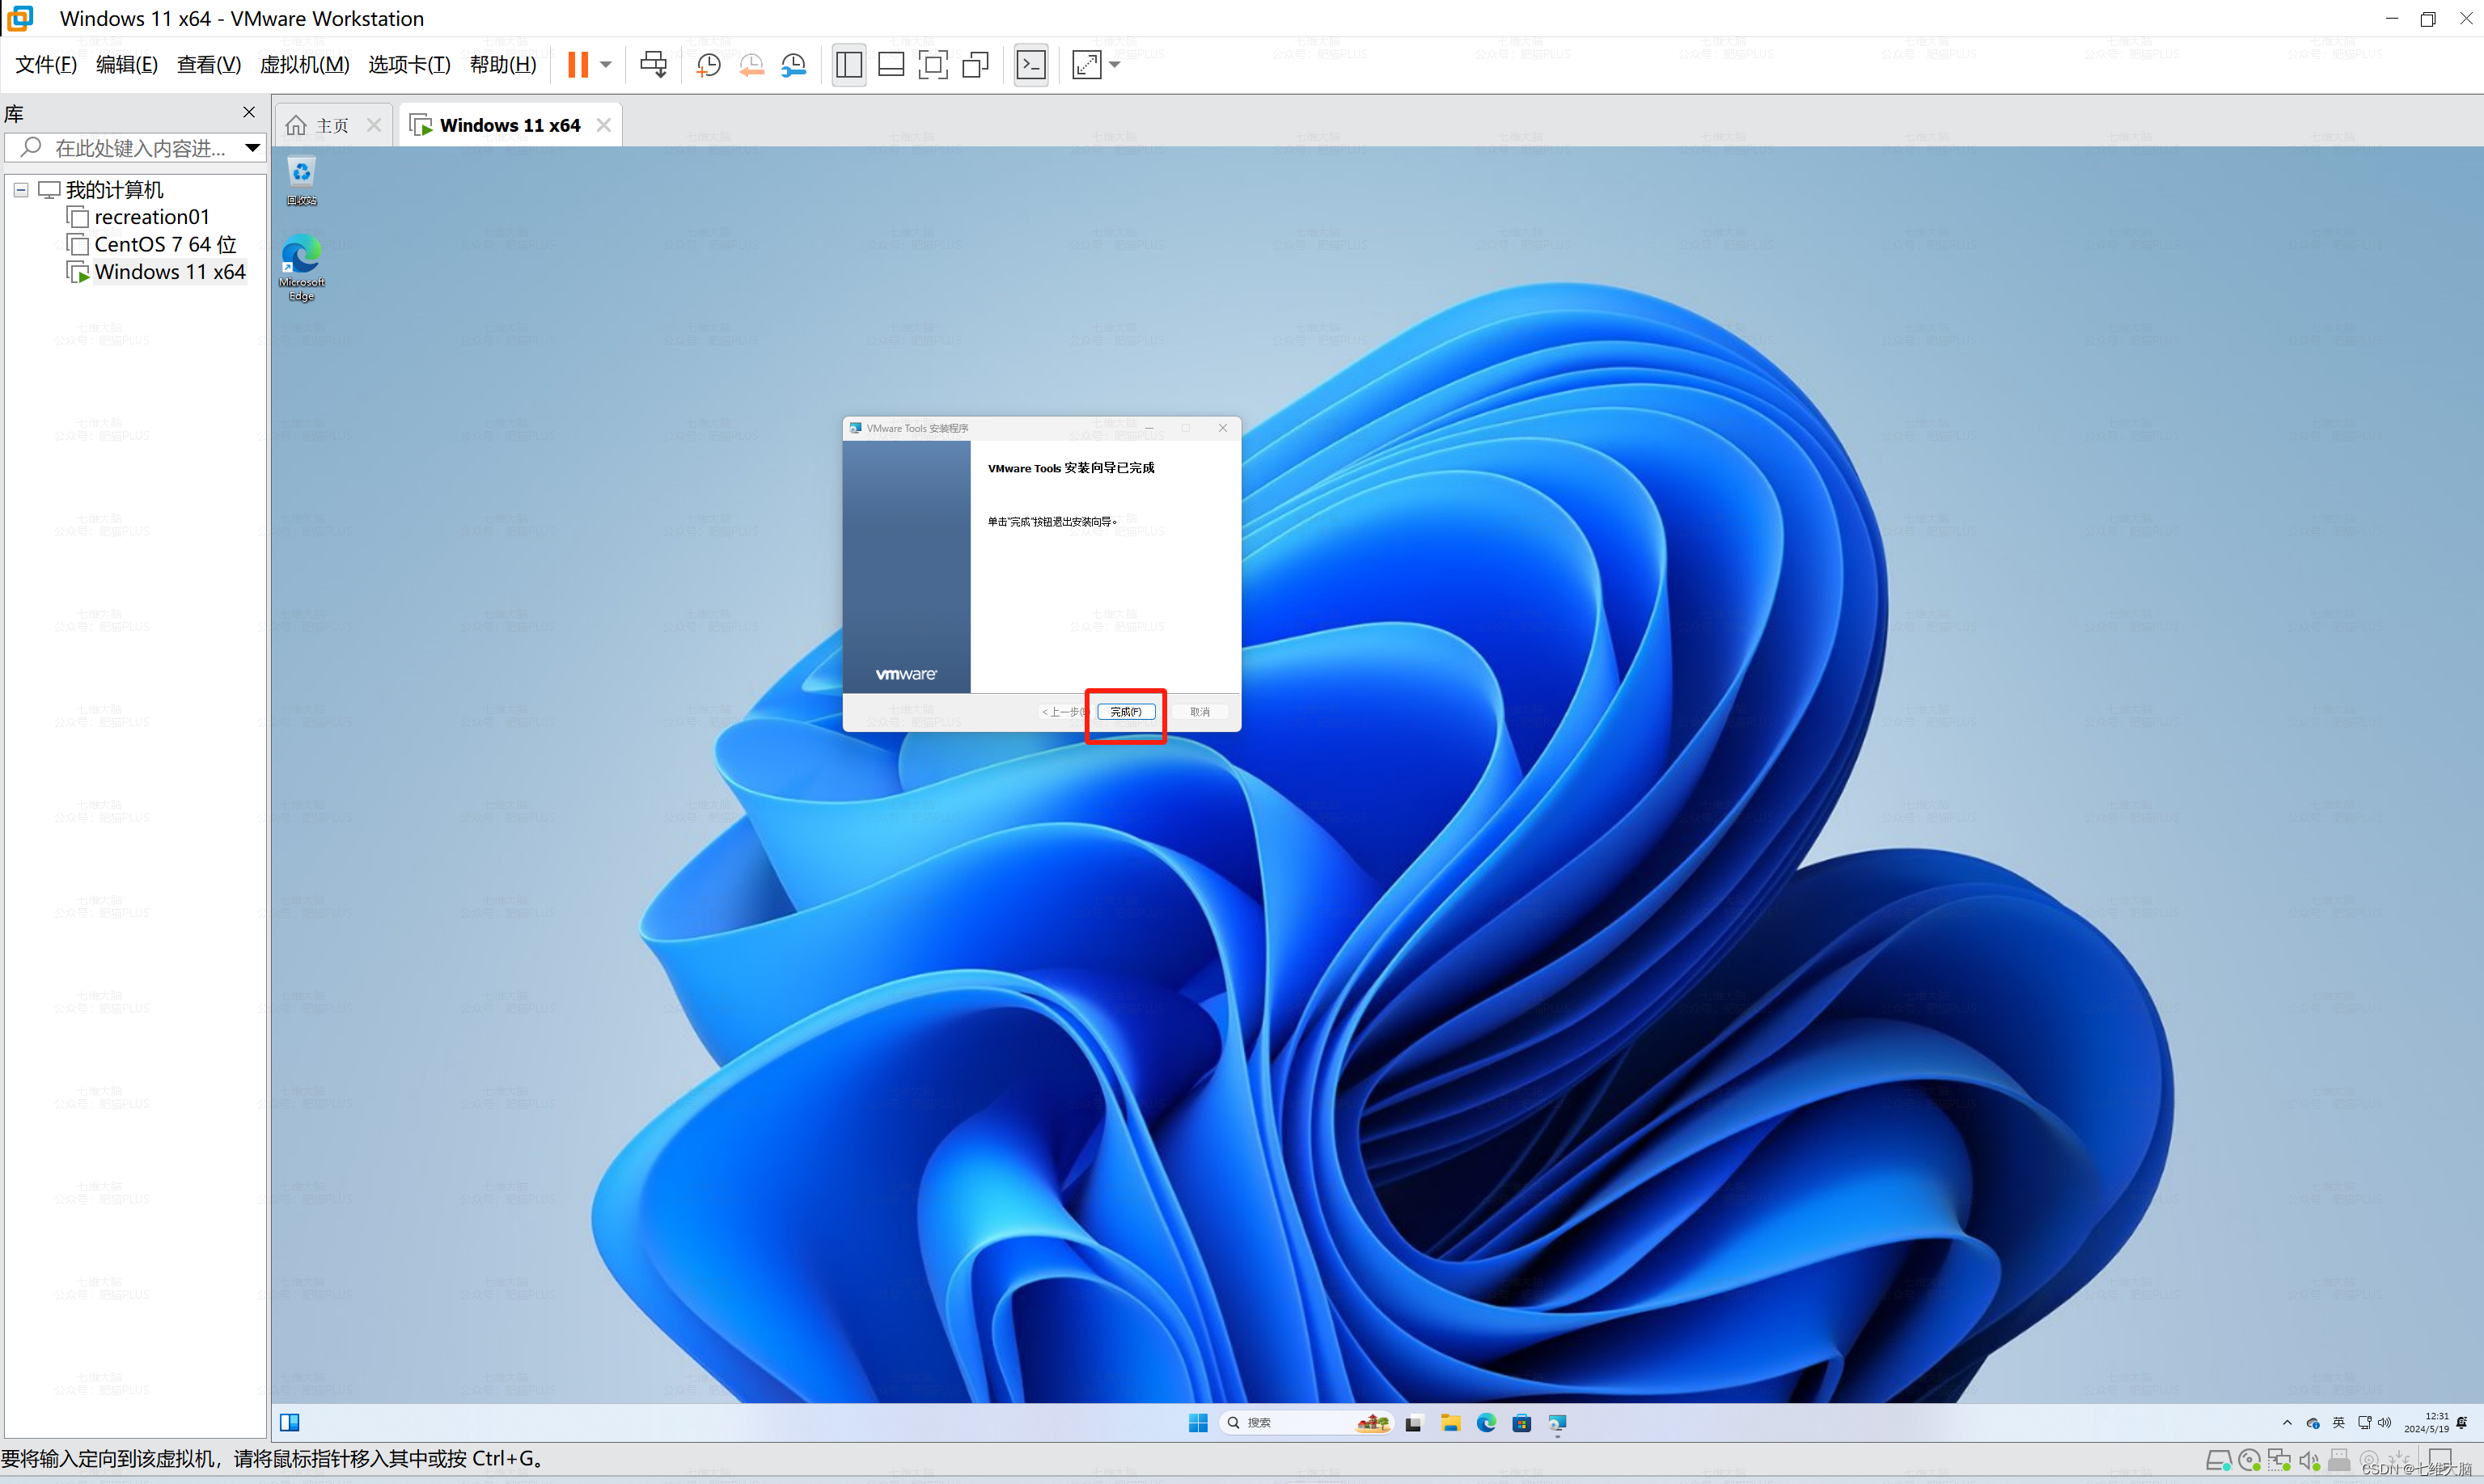Minimize the VMware Tools installer window

[x=1150, y=428]
